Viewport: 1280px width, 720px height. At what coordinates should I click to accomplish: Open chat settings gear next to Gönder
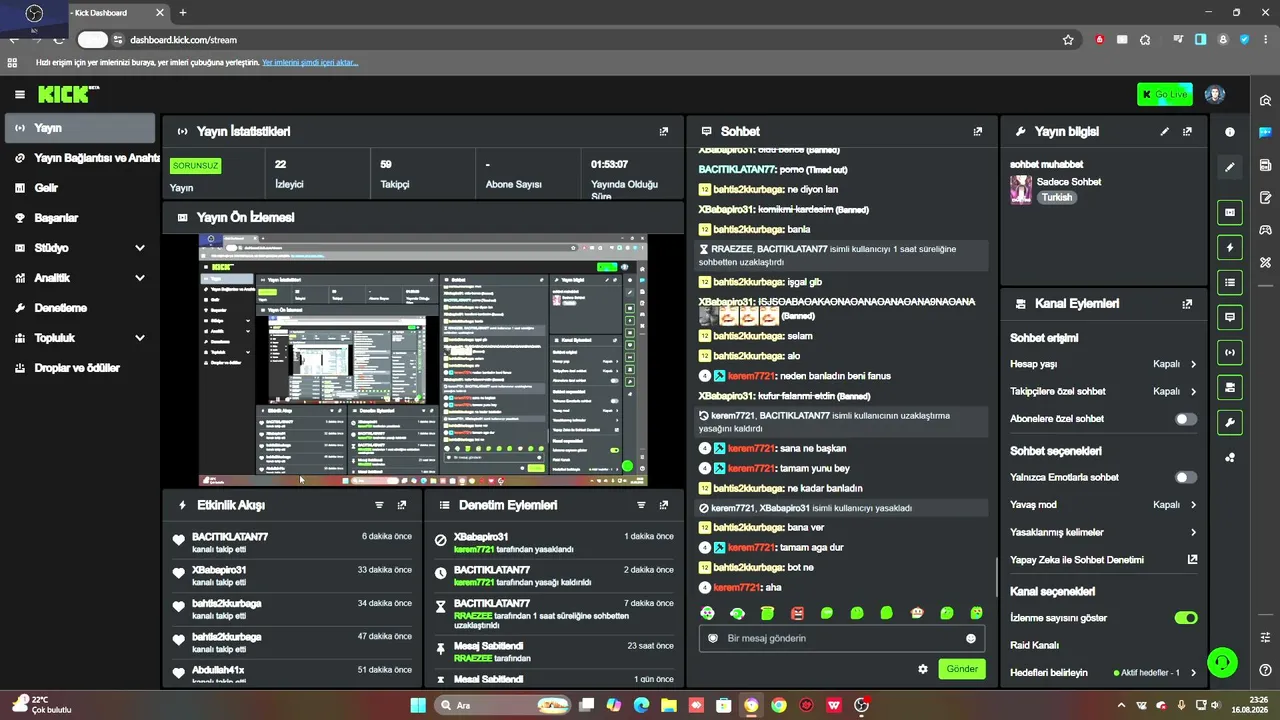[x=923, y=669]
